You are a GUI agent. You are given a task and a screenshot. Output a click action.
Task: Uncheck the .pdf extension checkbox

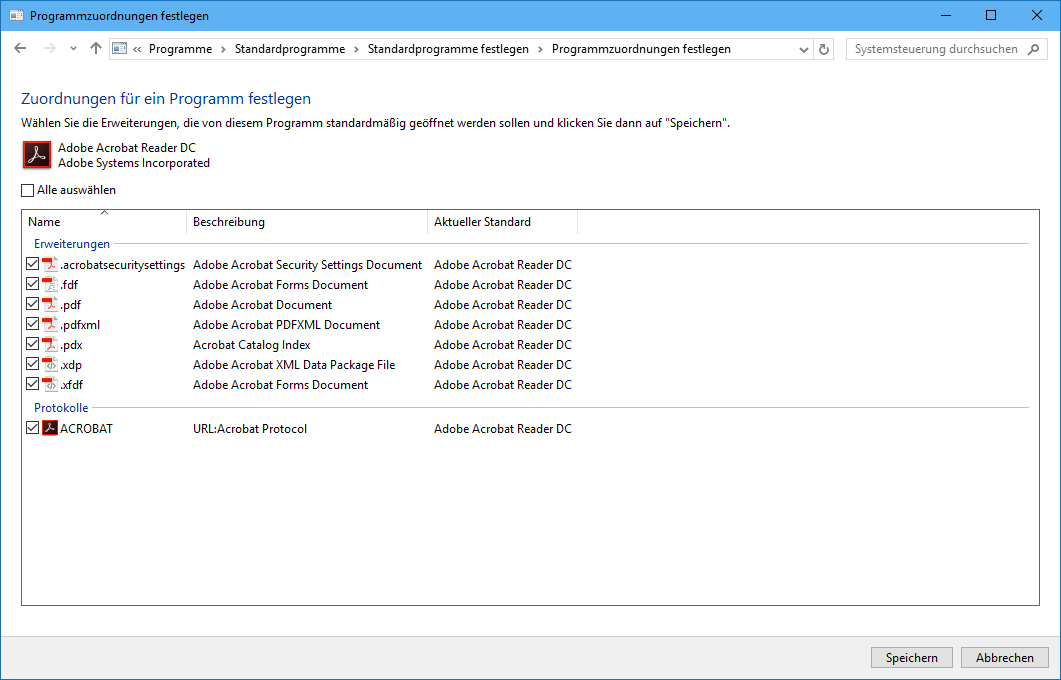pyautogui.click(x=32, y=303)
